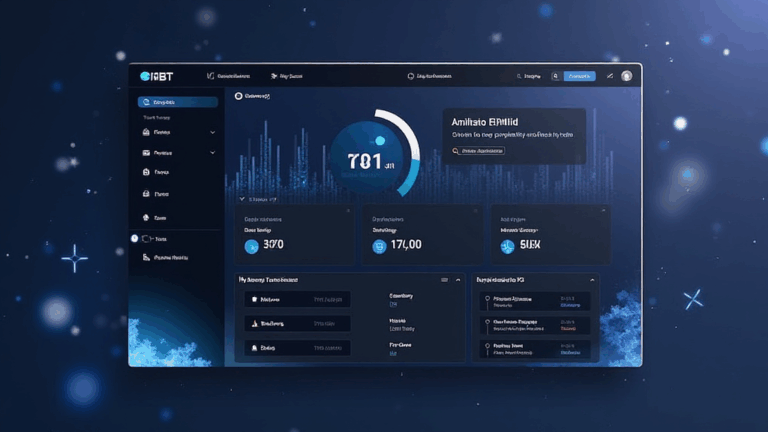Open the first tab in top navigation bar

point(228,76)
